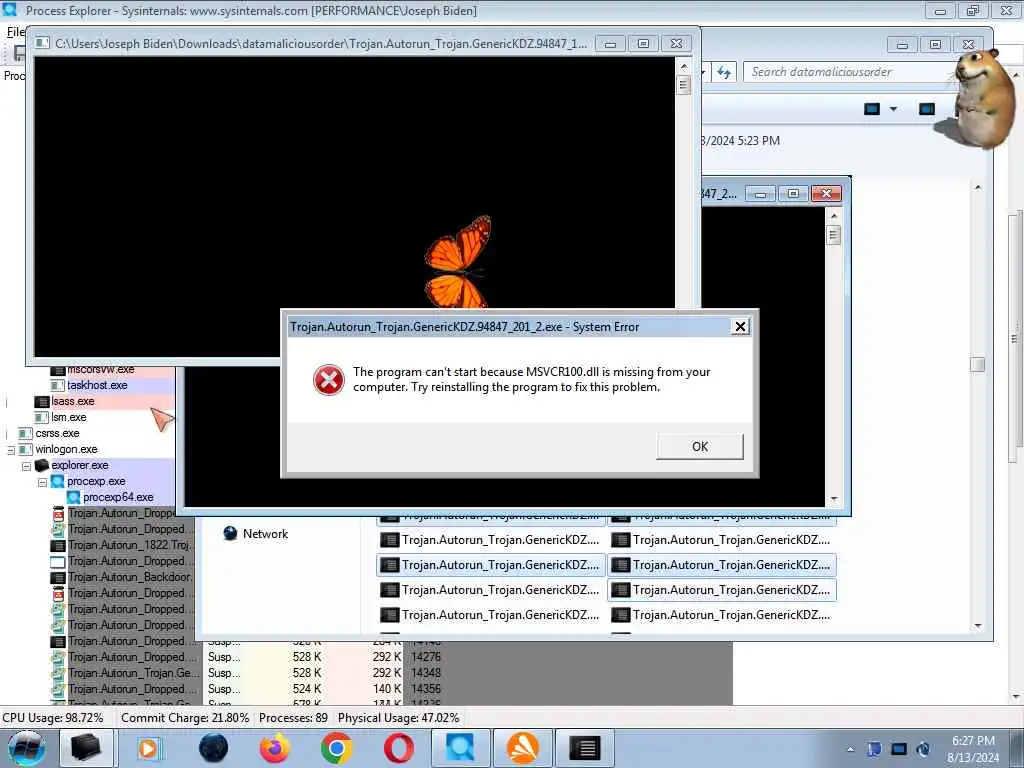Click the Explorer file list scrollbar thumb
The width and height of the screenshot is (1024, 768).
(978, 364)
